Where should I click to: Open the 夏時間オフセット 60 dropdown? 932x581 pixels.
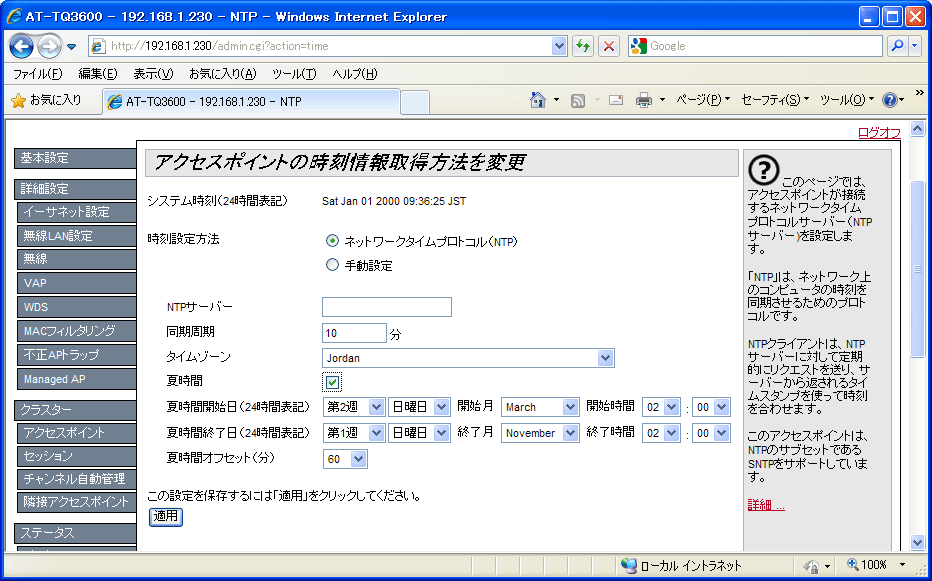(x=345, y=460)
